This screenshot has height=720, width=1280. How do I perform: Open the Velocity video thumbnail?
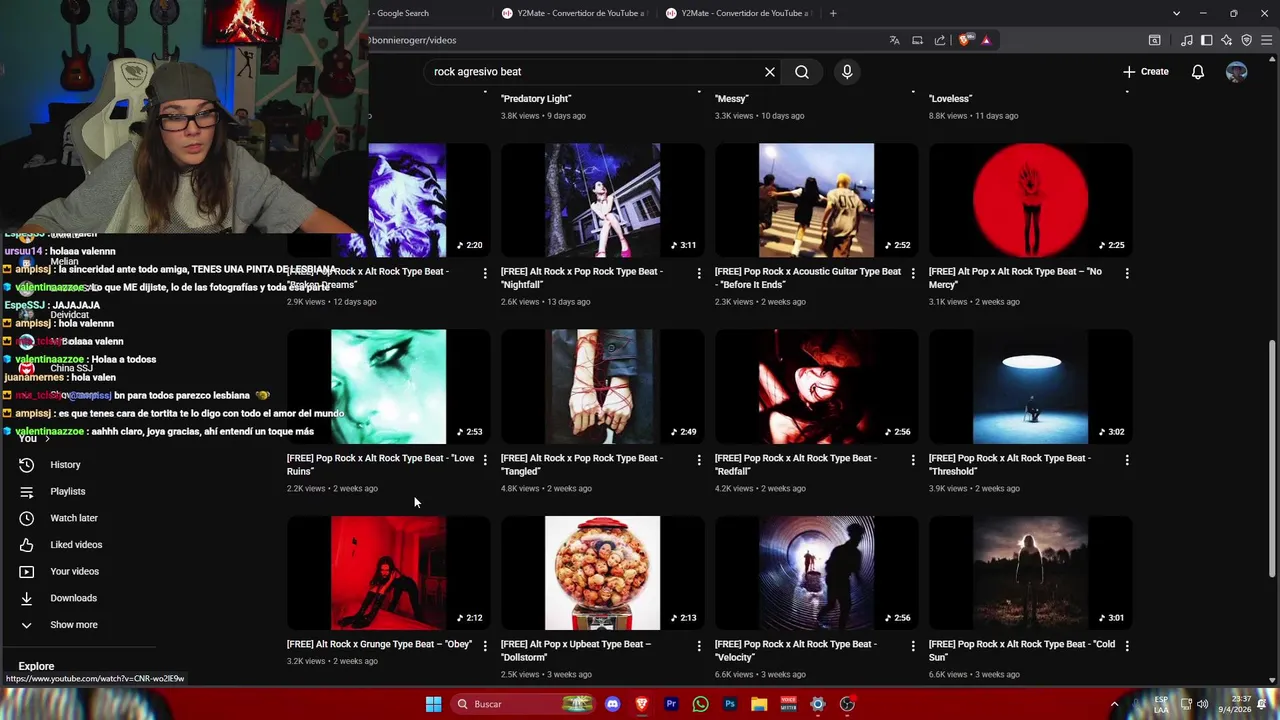tap(816, 573)
